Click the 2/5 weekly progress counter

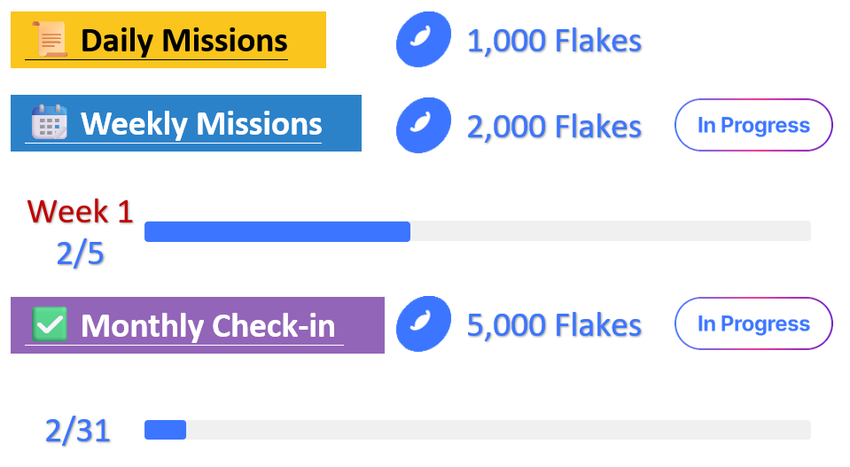click(x=80, y=254)
